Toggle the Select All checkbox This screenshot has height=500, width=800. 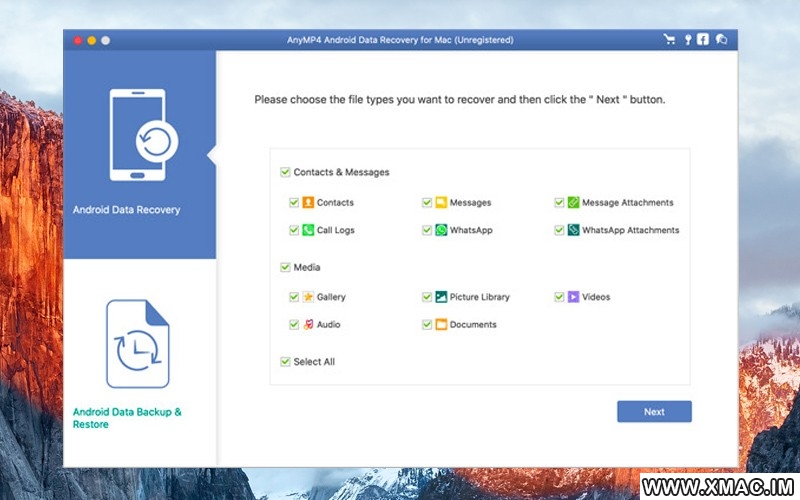(285, 362)
